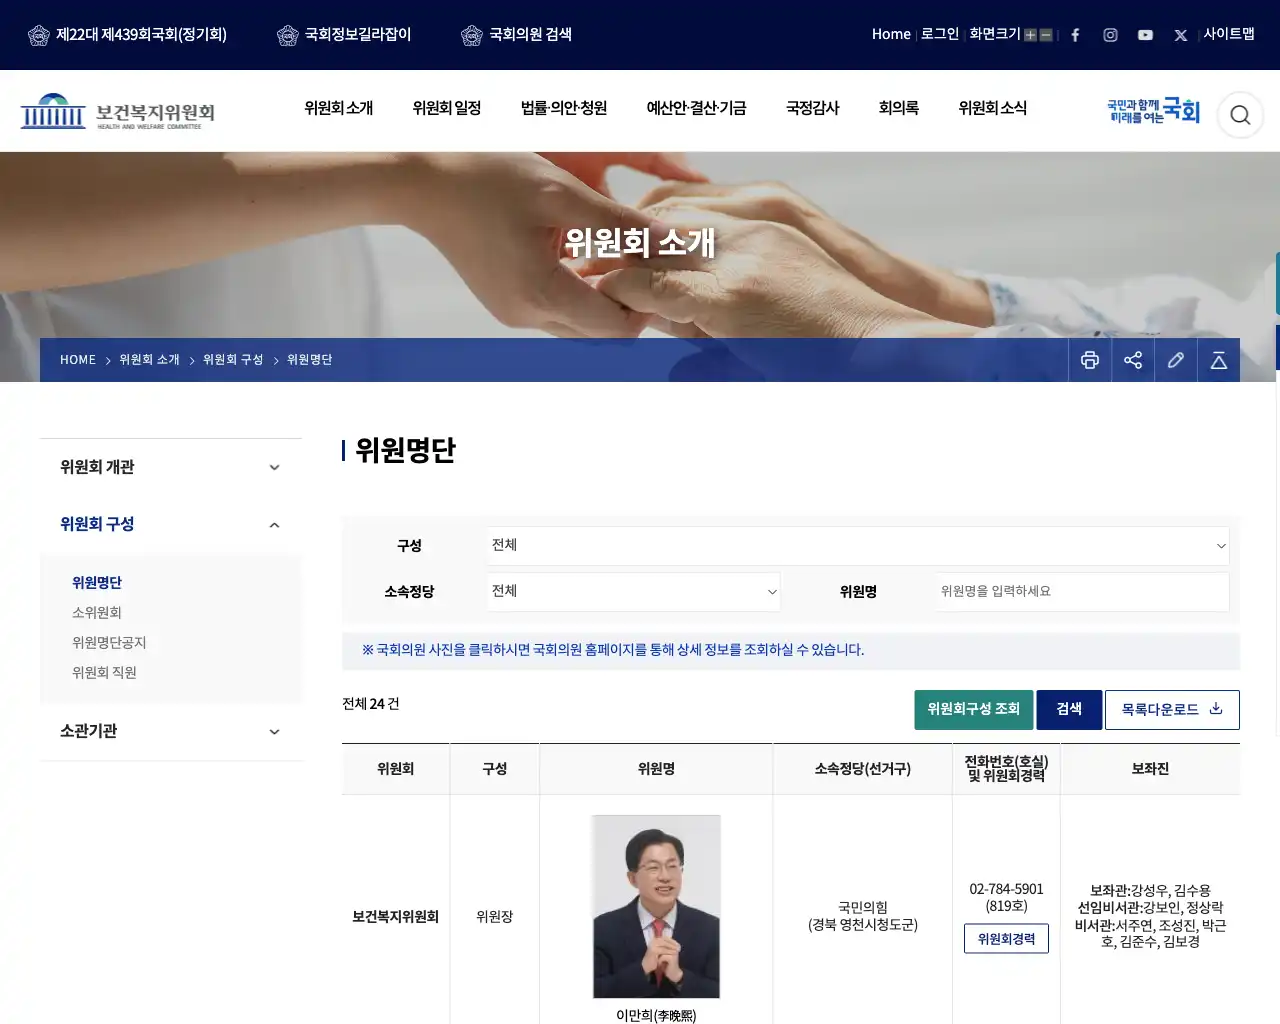
Task: Click the photo of 이만희
Action: (656, 906)
